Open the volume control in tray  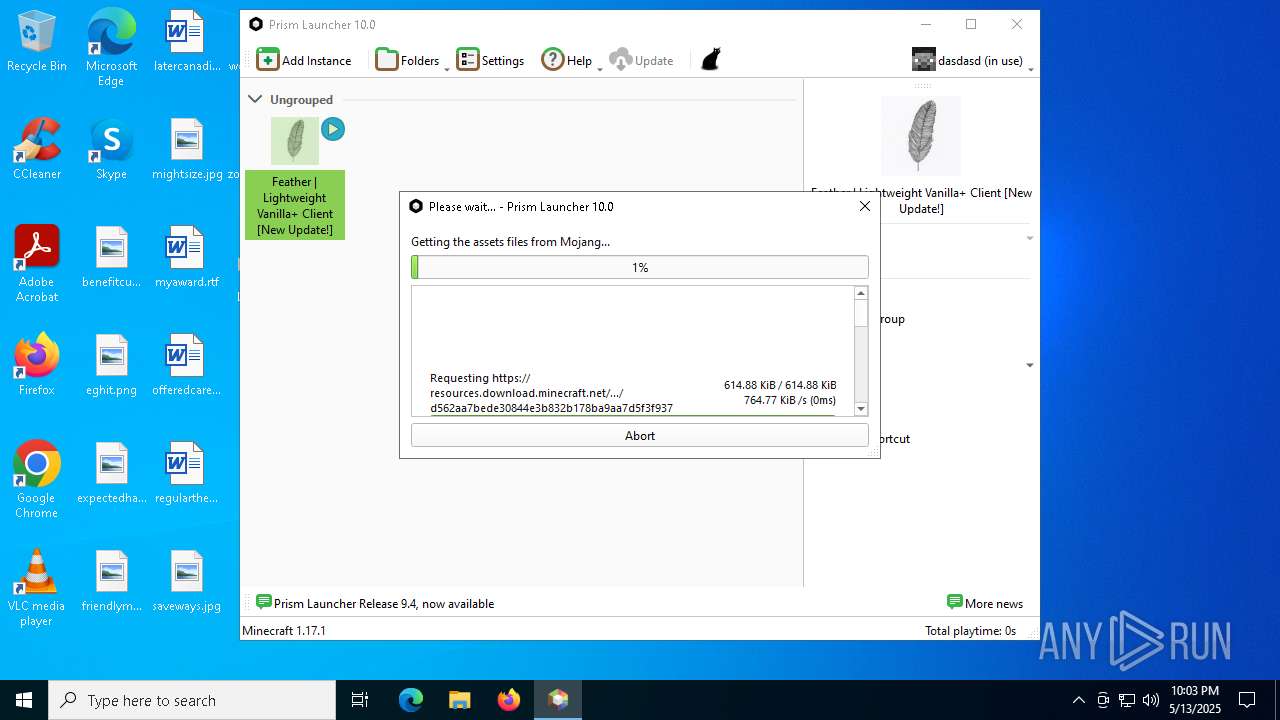1150,700
